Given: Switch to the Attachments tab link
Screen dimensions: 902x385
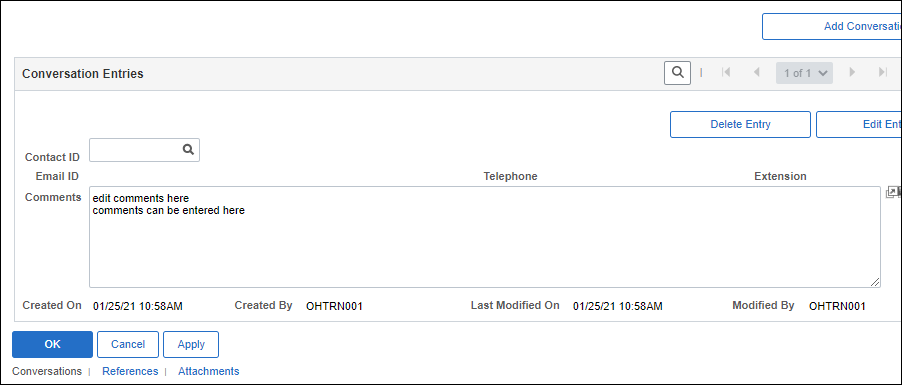Looking at the screenshot, I should (x=209, y=371).
